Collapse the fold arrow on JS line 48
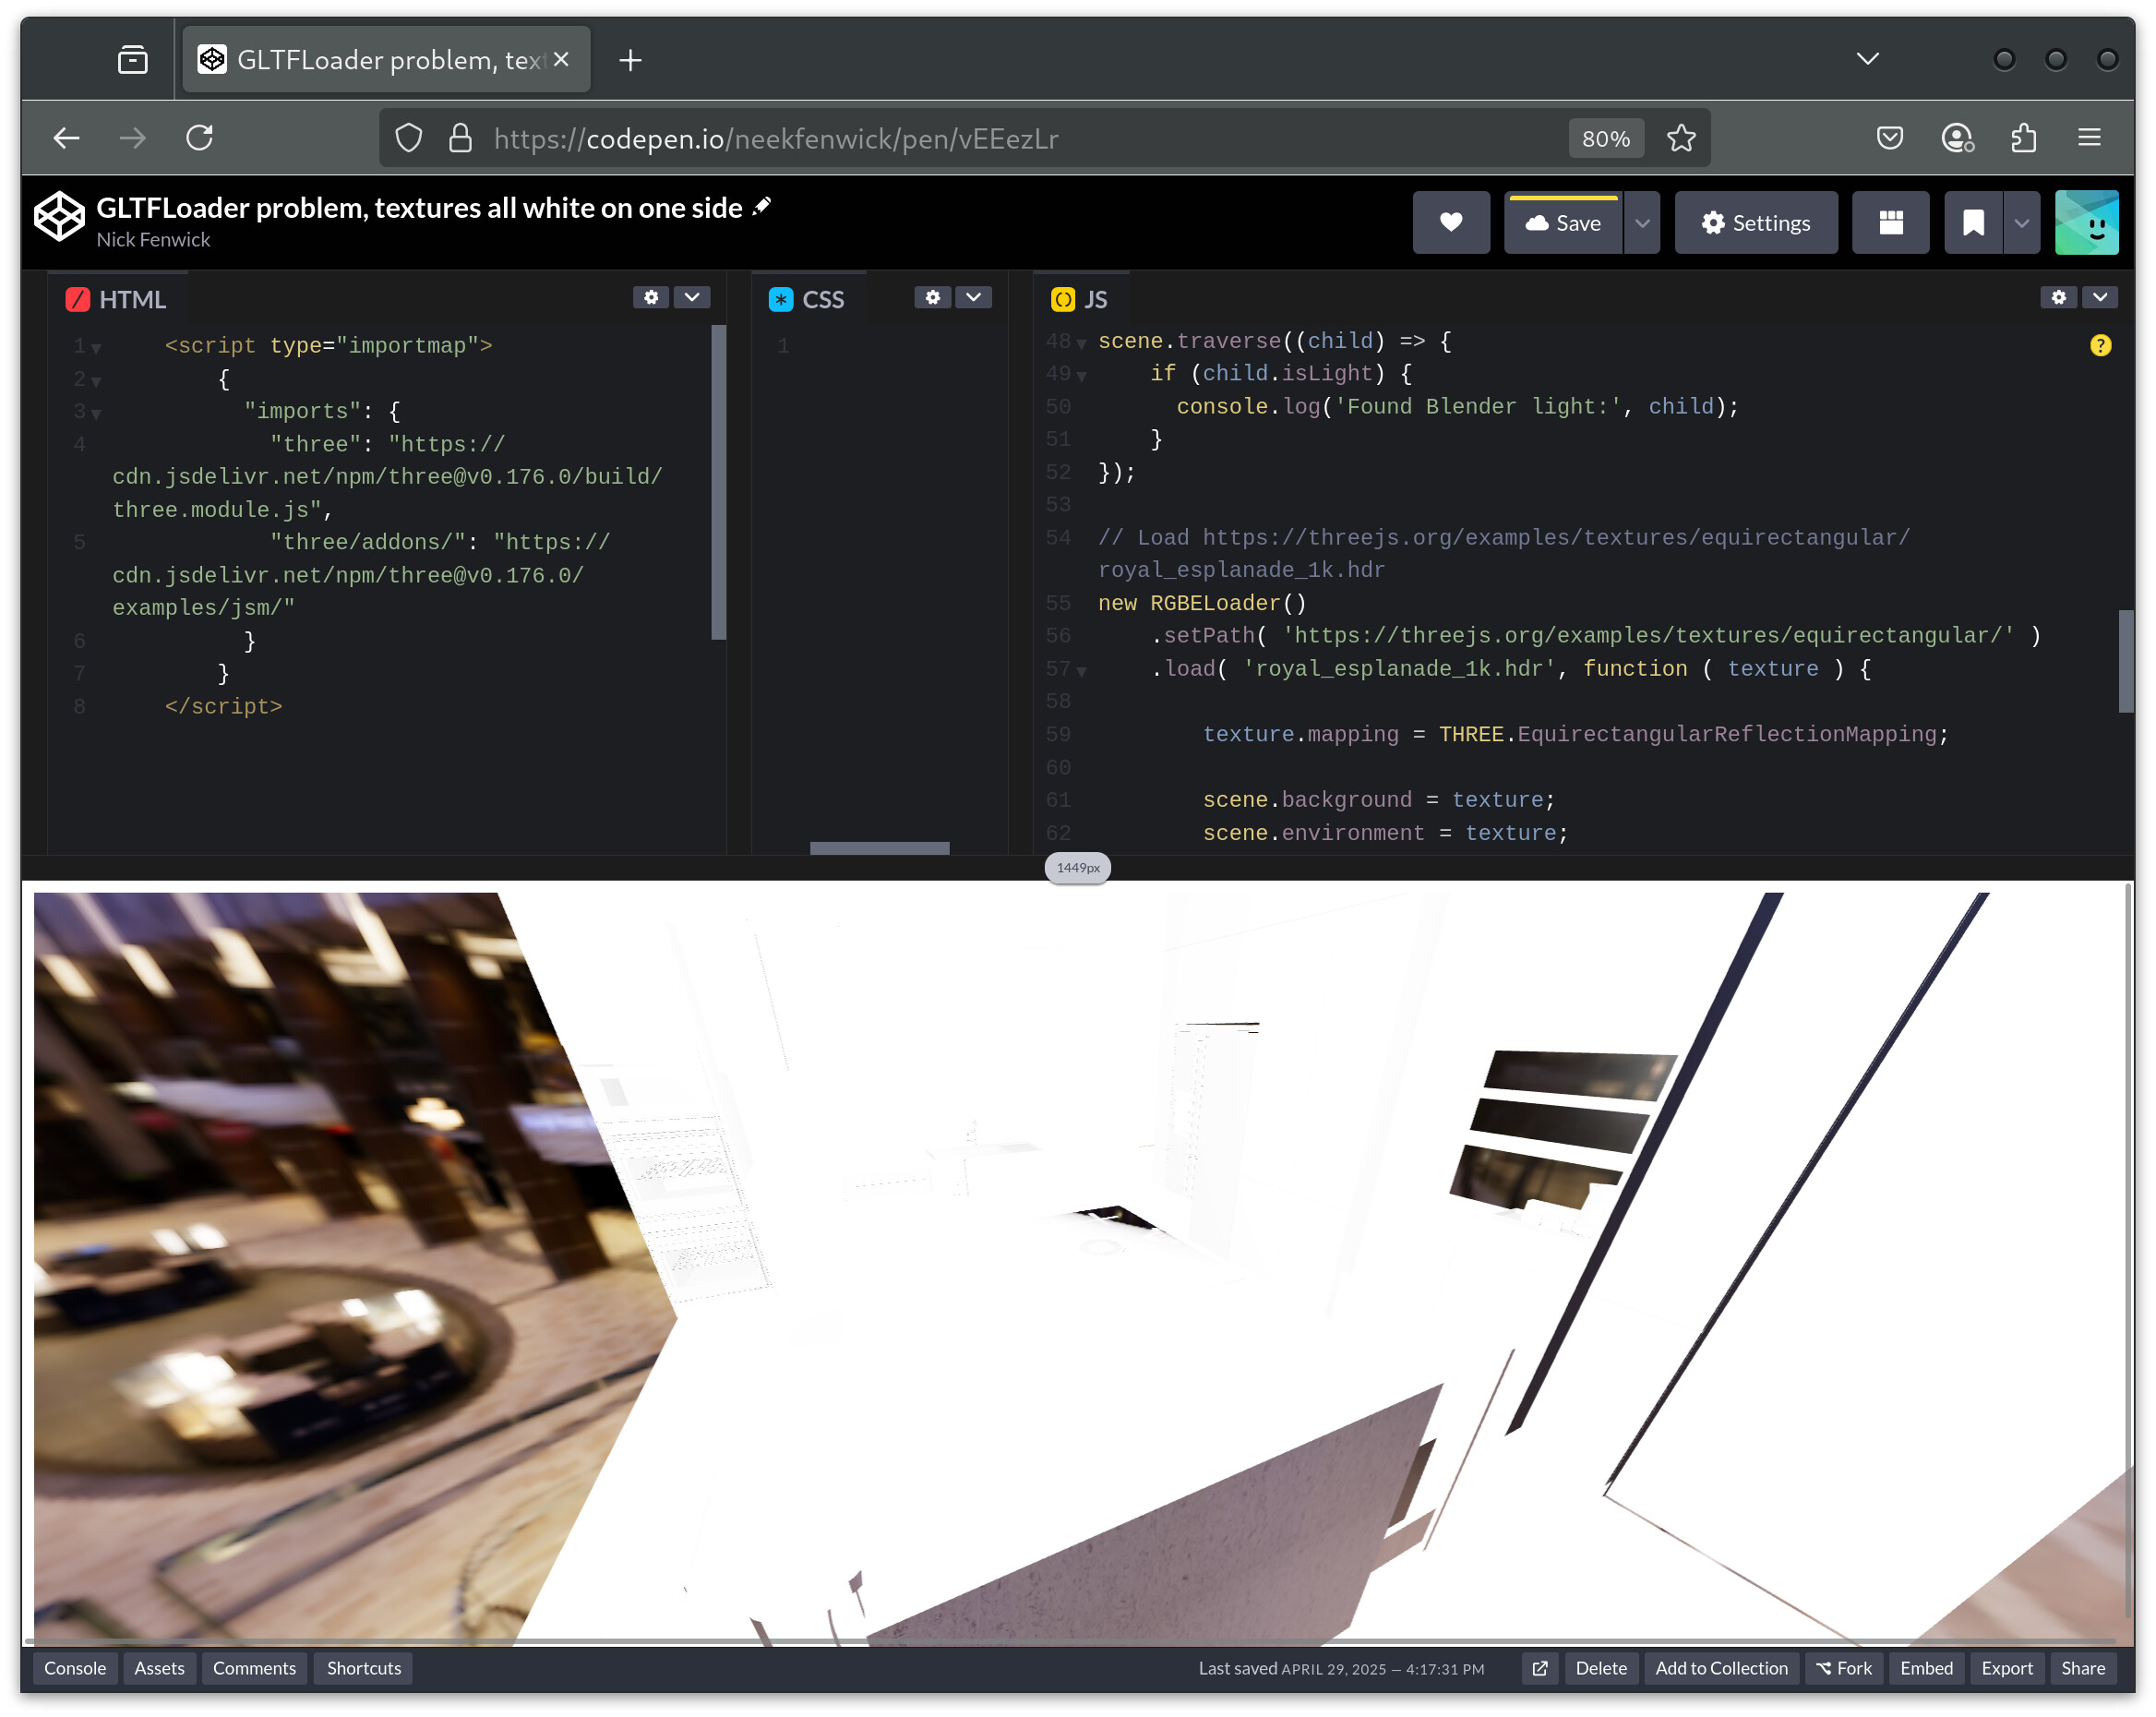Image resolution: width=2156 pixels, height=1717 pixels. [x=1081, y=344]
